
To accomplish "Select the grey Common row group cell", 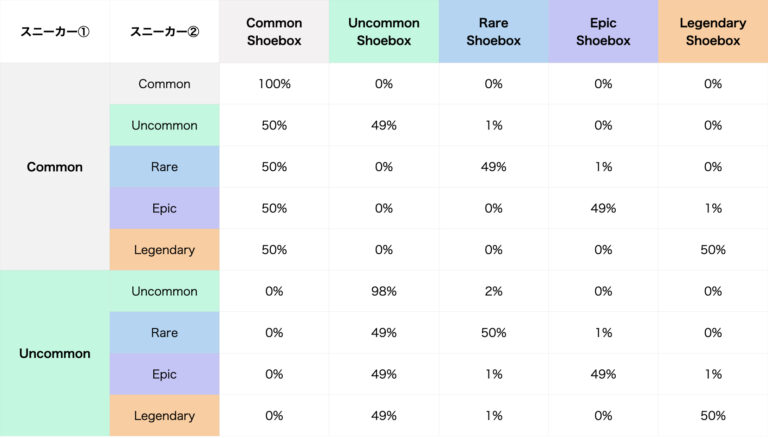I will point(55,167).
